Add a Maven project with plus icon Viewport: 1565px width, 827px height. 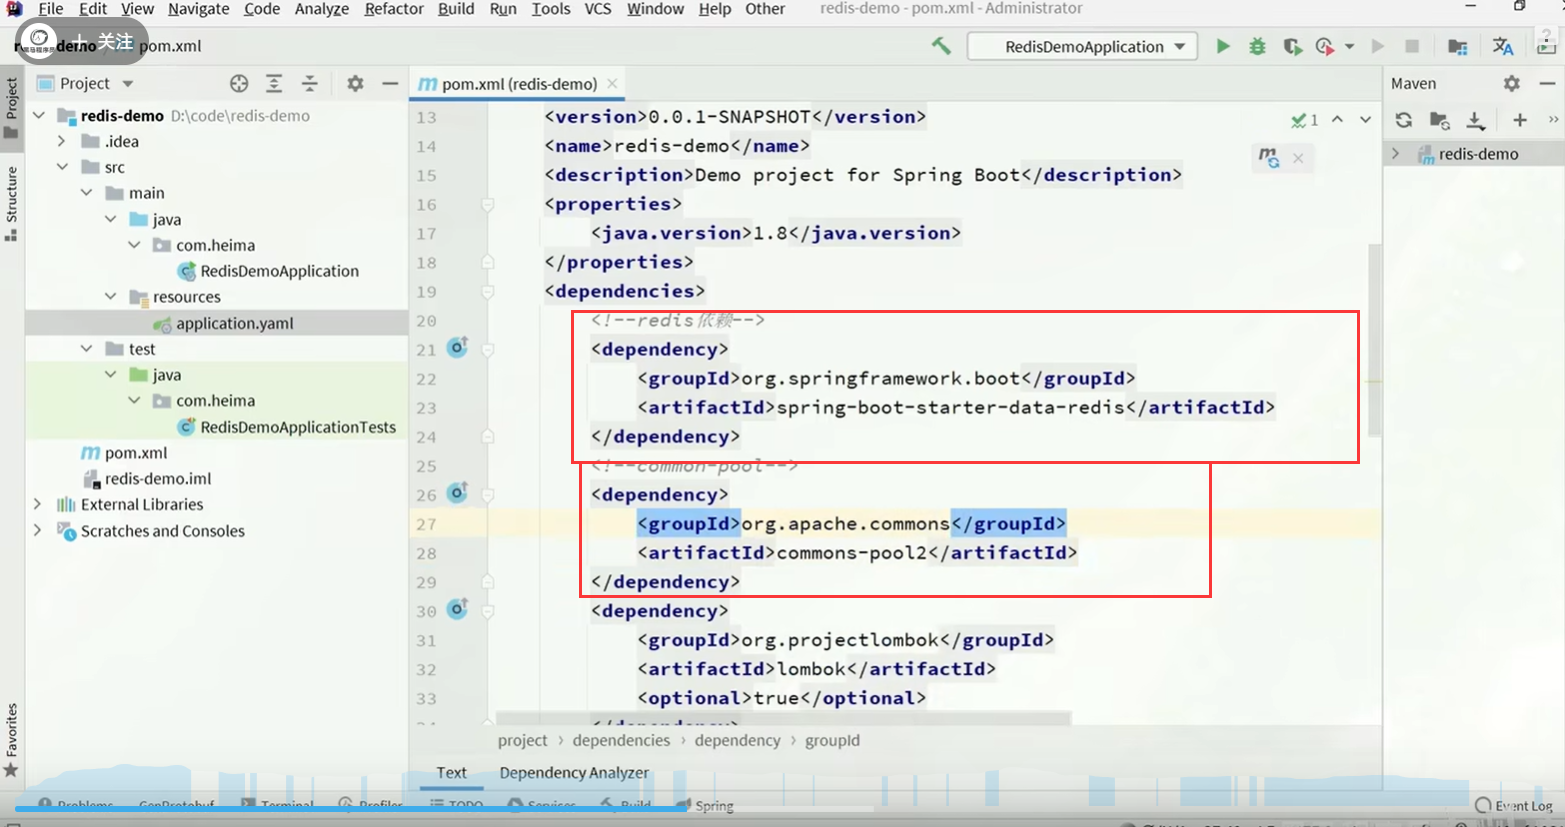[1520, 120]
